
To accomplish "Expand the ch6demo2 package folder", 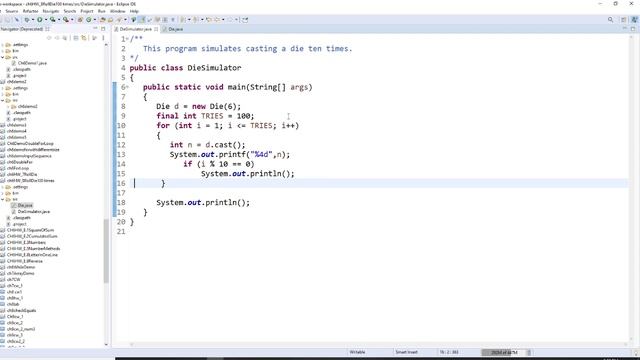I will click(x=8, y=107).
